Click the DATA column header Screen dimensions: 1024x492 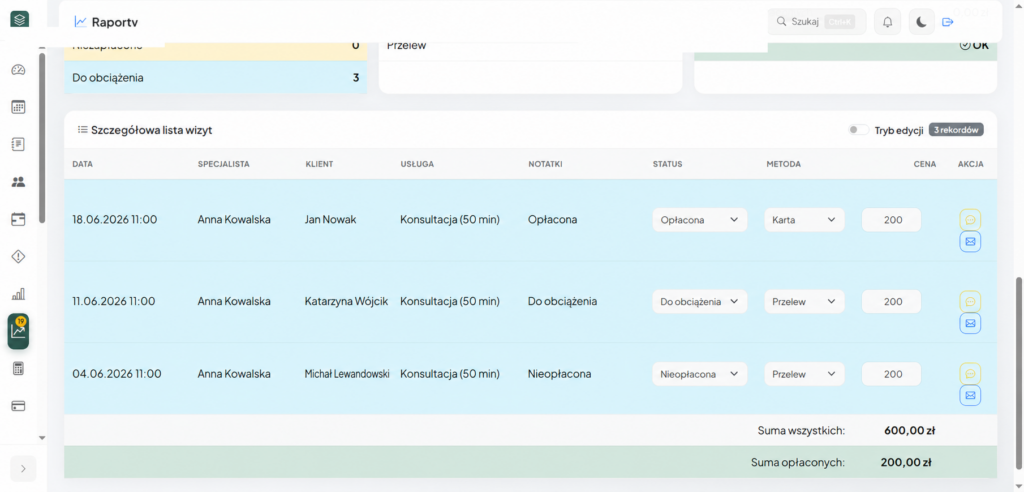click(82, 164)
